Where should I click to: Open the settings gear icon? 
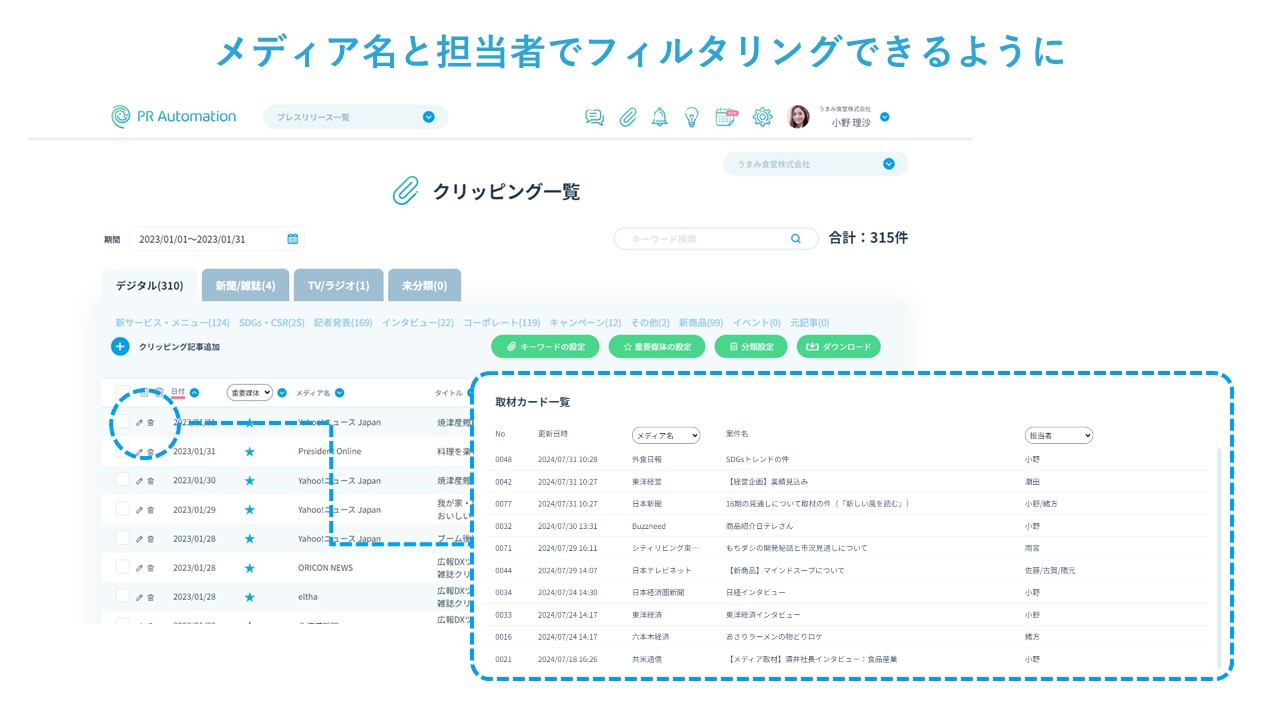pyautogui.click(x=762, y=117)
